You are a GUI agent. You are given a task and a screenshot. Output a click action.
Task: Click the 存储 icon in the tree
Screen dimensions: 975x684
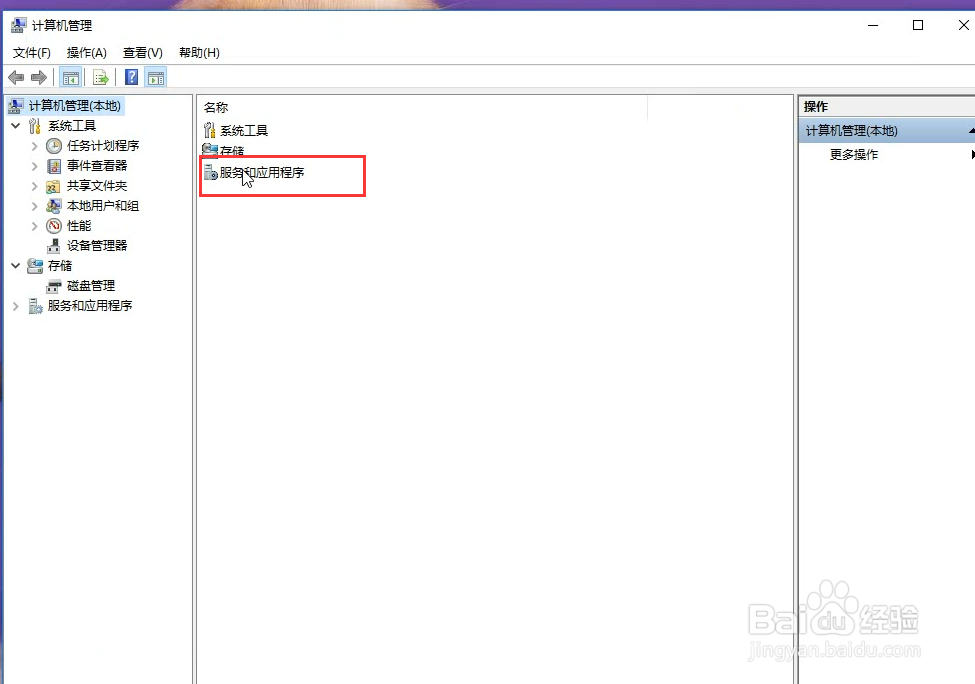point(35,266)
